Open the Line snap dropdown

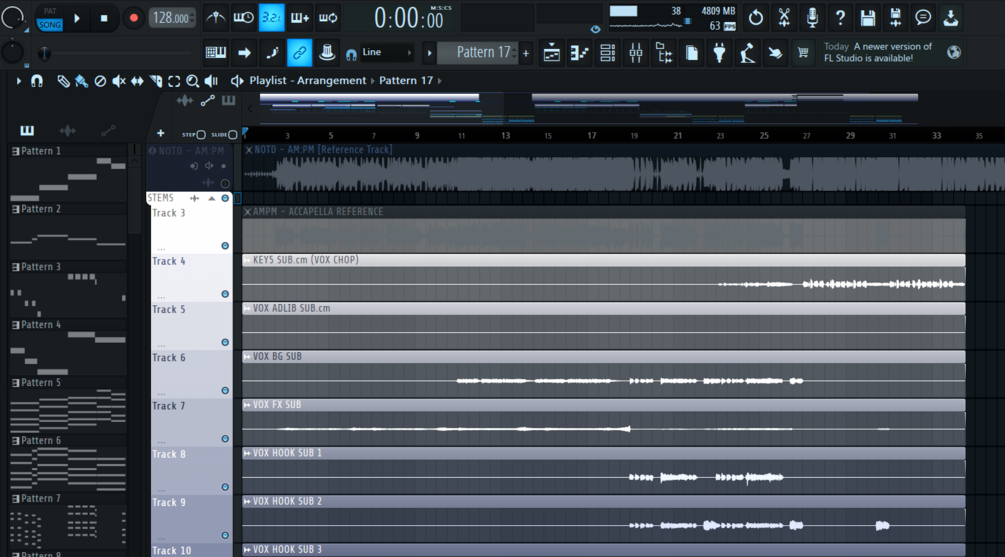point(386,53)
